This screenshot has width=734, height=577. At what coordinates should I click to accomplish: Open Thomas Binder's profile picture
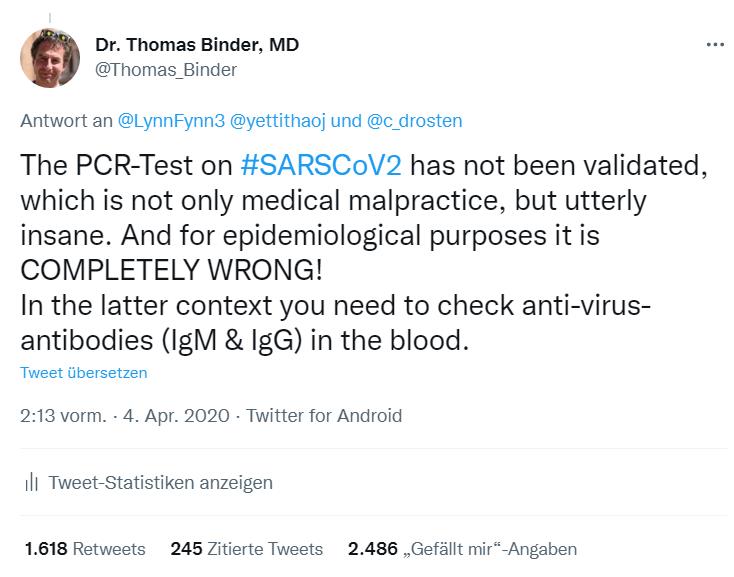click(x=50, y=59)
